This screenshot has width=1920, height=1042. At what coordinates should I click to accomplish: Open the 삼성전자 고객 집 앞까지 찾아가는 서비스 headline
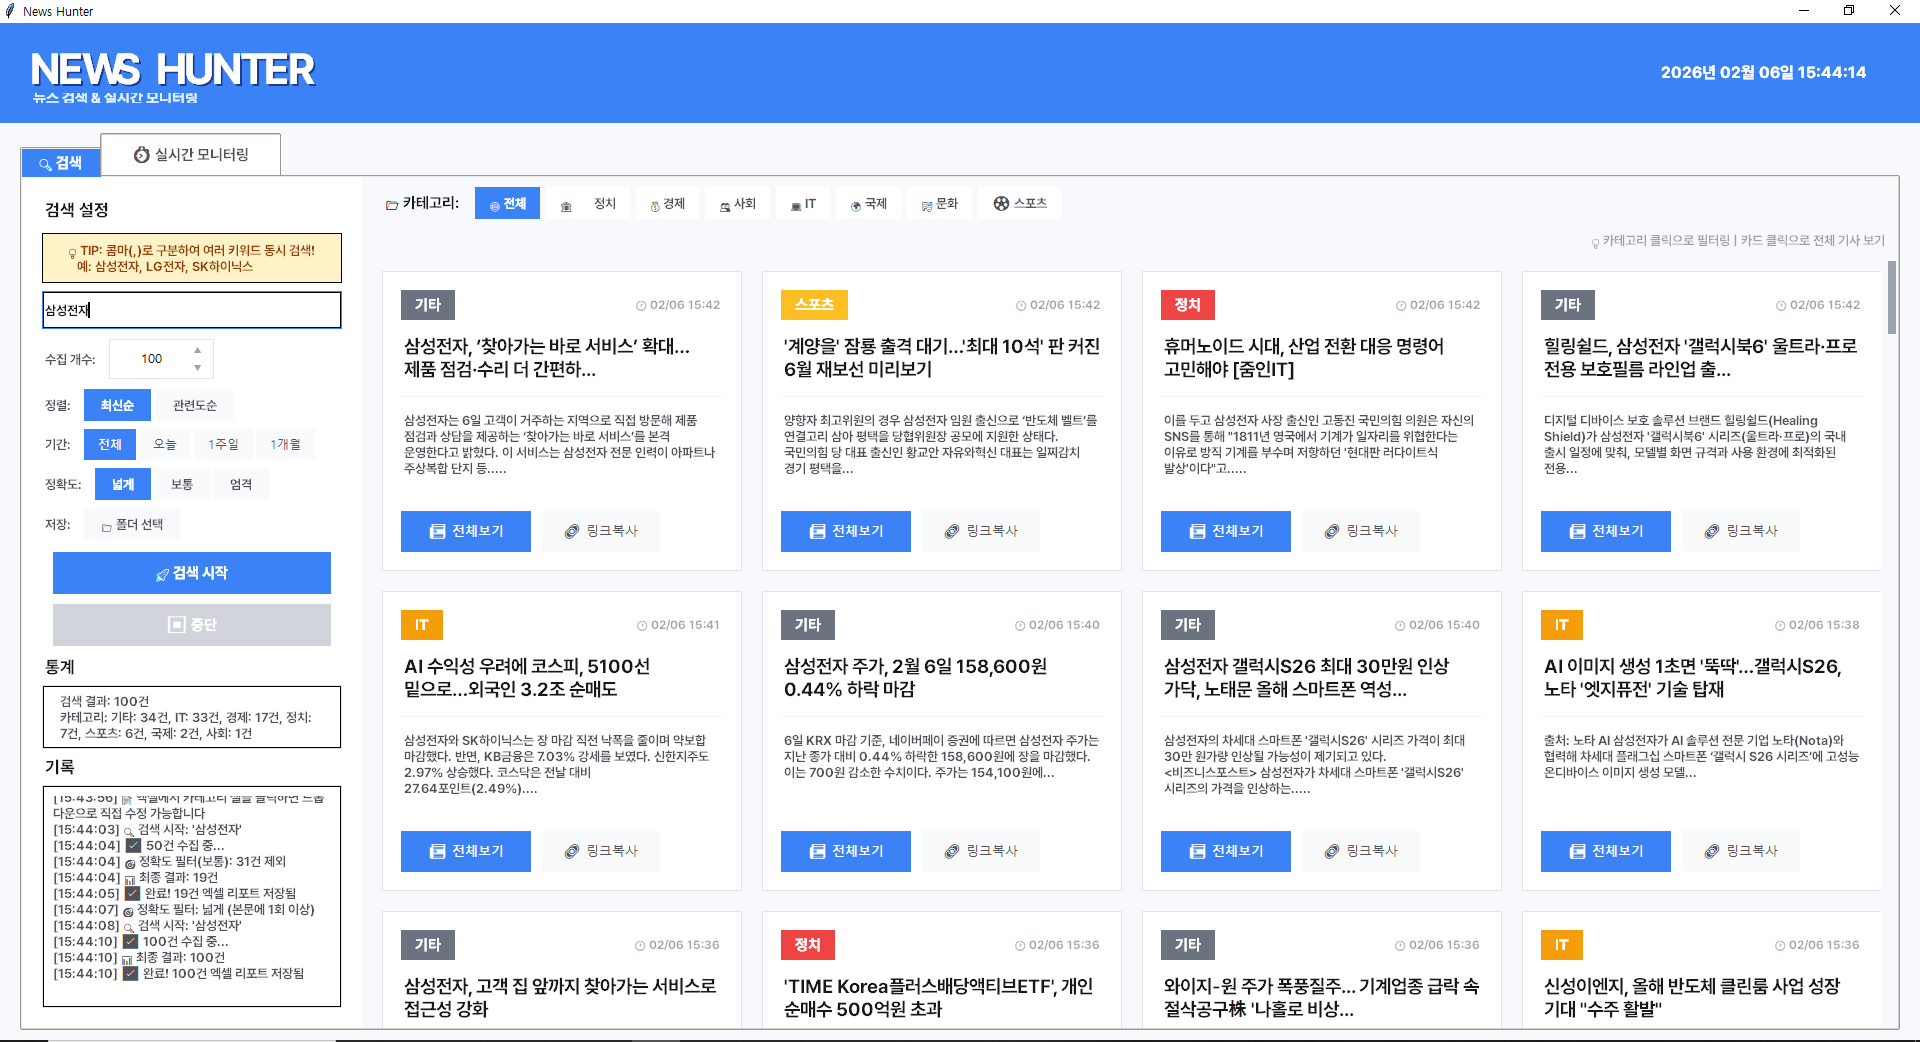tap(560, 997)
